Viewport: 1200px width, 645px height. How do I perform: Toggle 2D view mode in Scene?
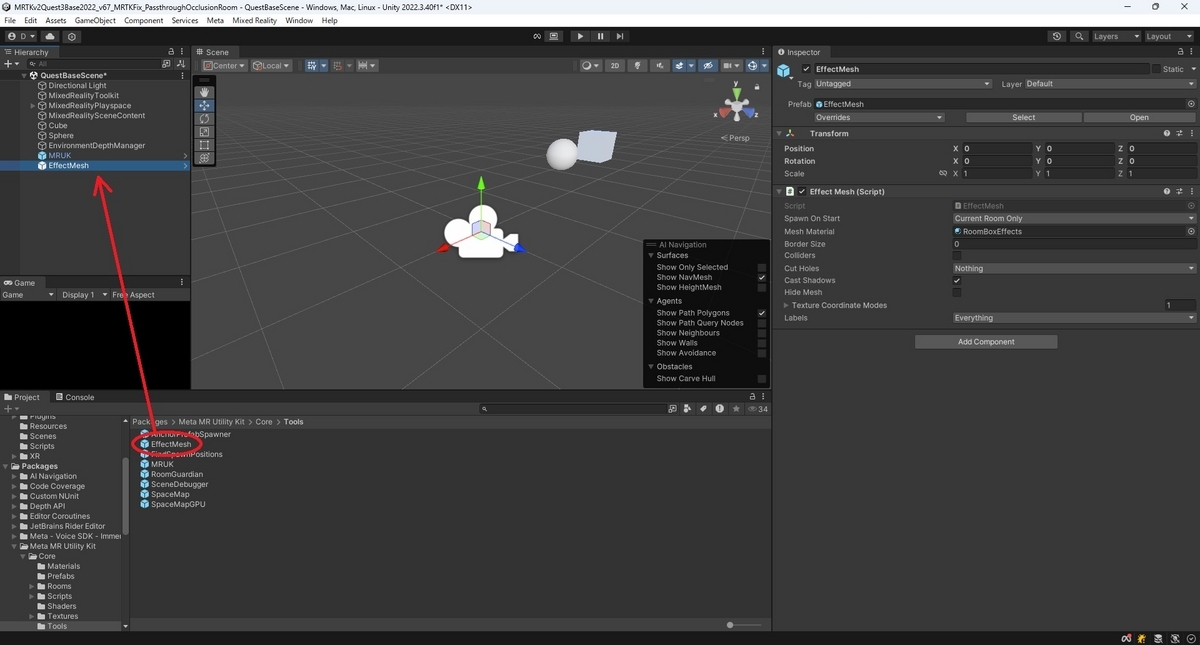pyautogui.click(x=615, y=66)
